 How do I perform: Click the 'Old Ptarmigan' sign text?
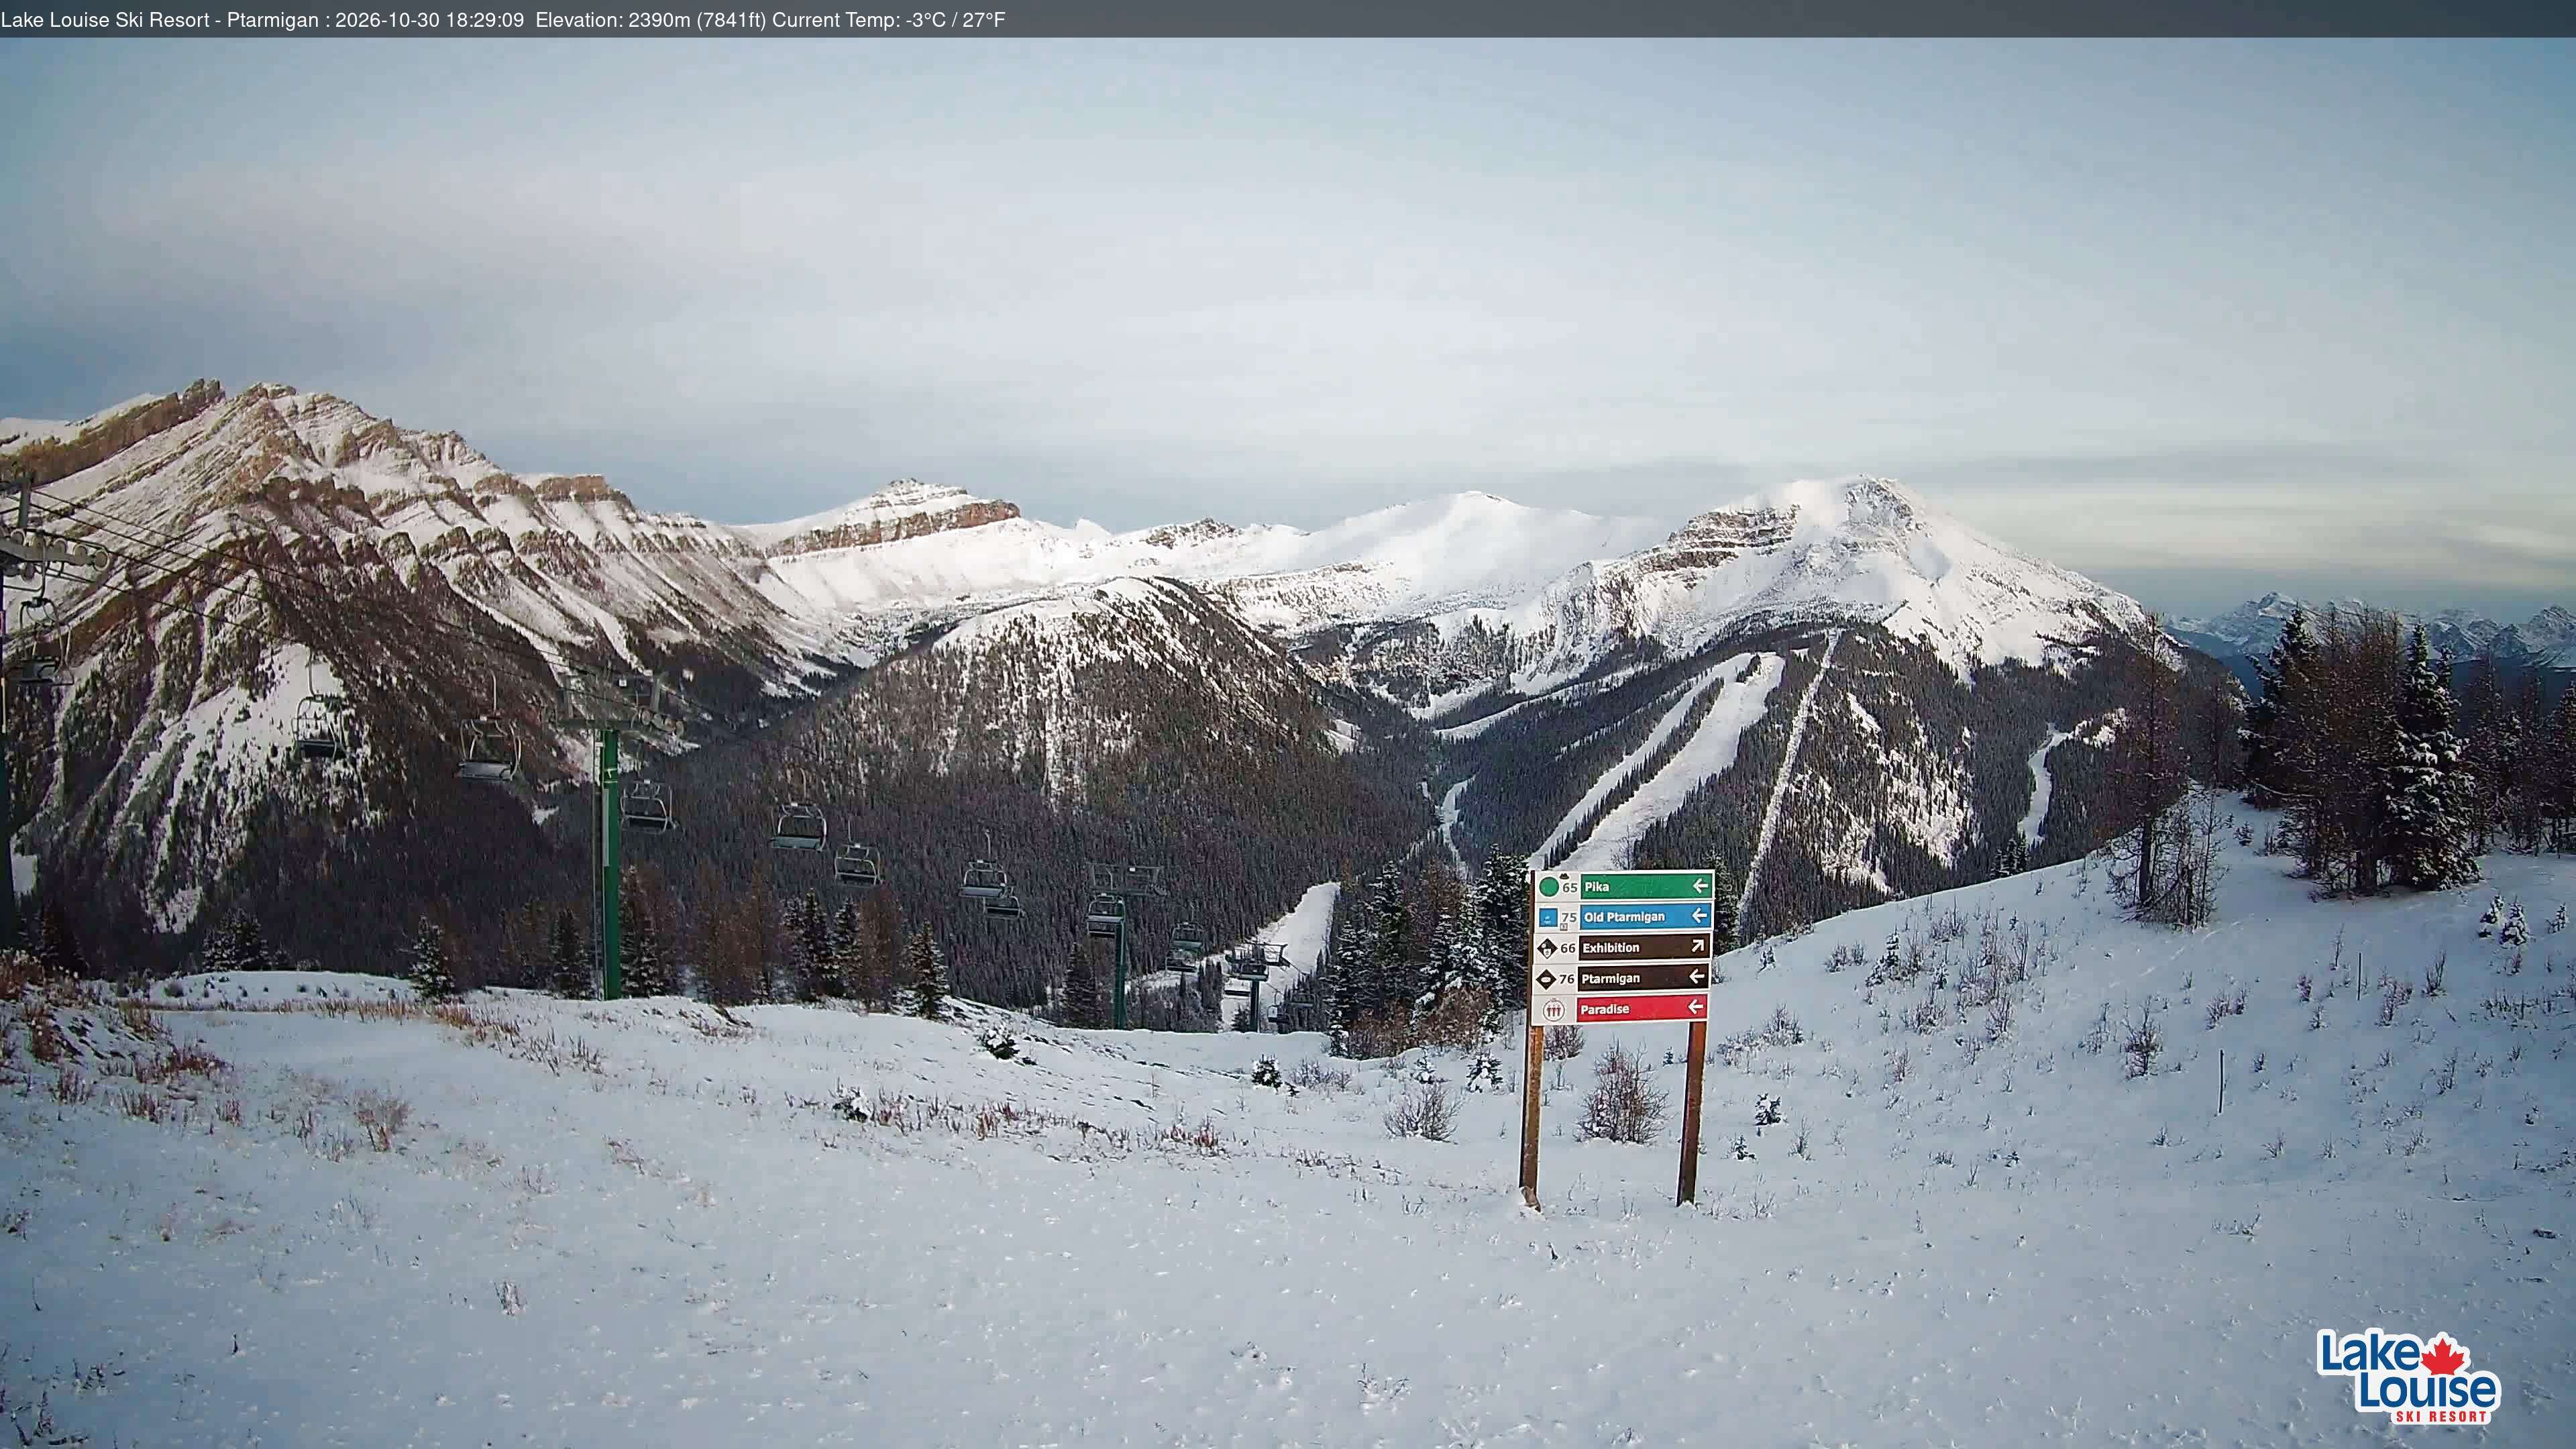point(1625,918)
